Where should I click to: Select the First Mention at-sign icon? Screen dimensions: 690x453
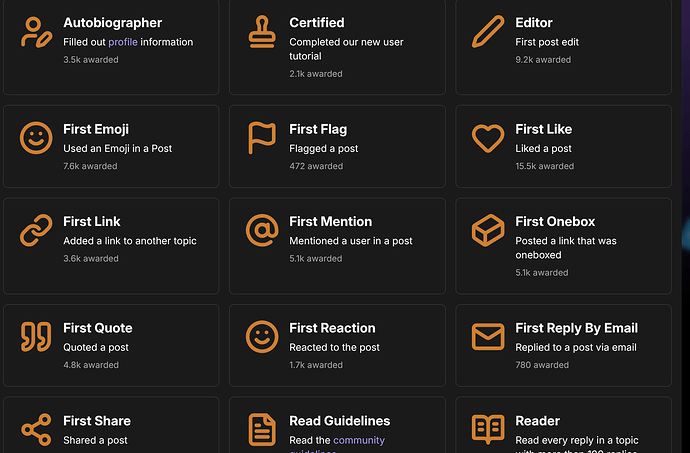262,230
